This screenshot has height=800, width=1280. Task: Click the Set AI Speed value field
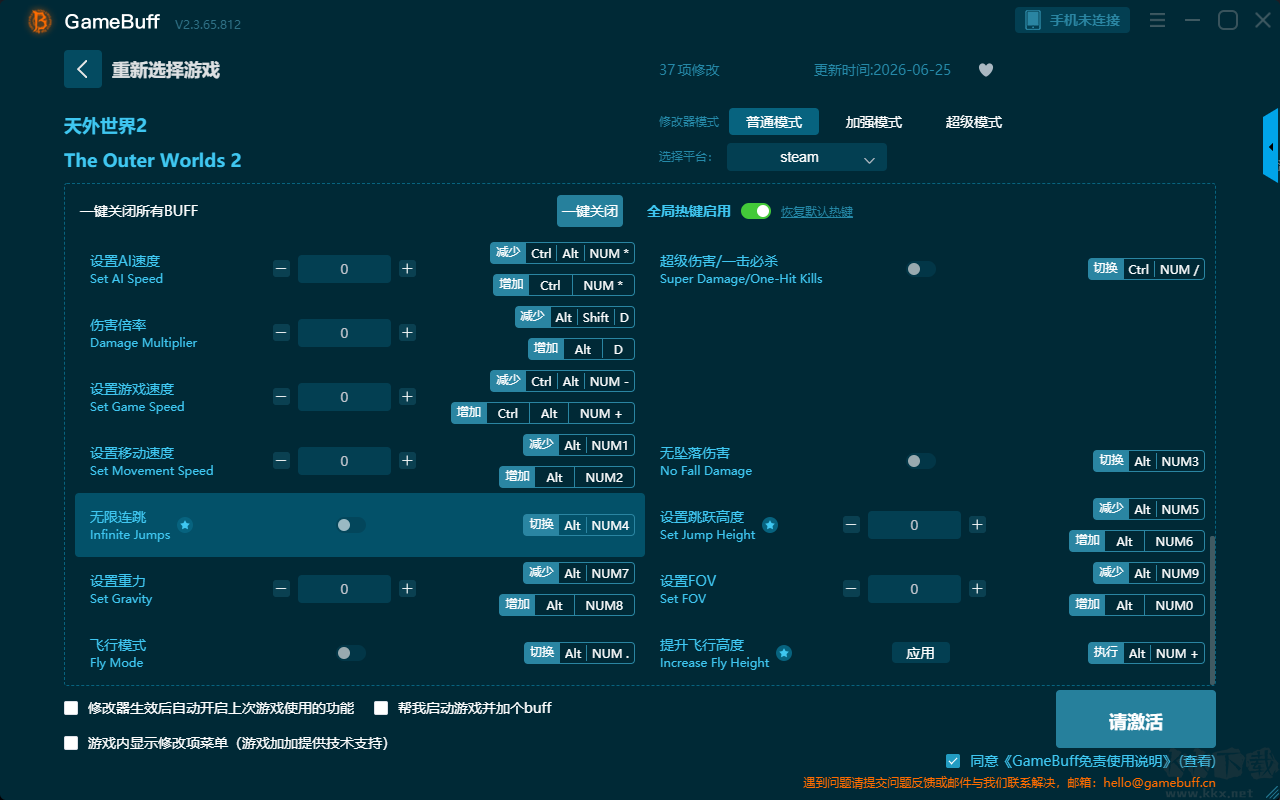(x=344, y=269)
